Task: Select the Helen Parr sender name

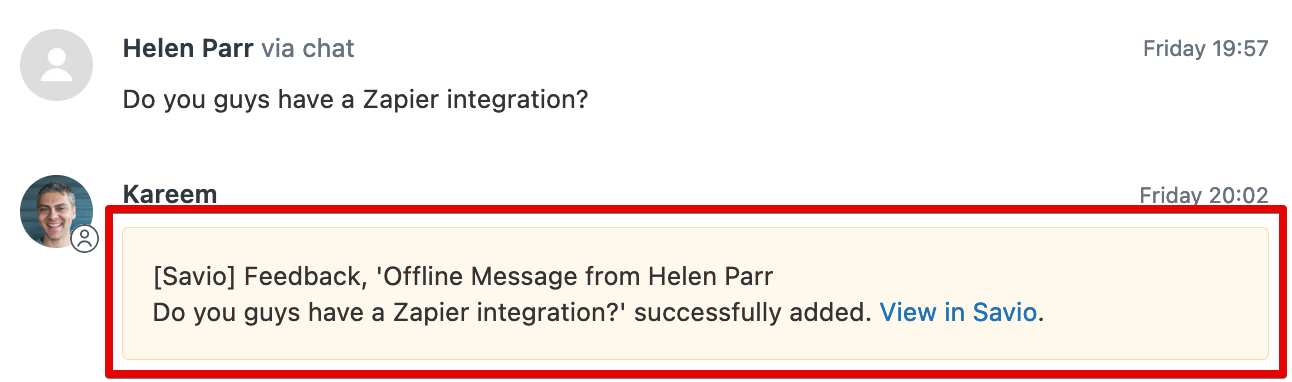Action: coord(188,47)
